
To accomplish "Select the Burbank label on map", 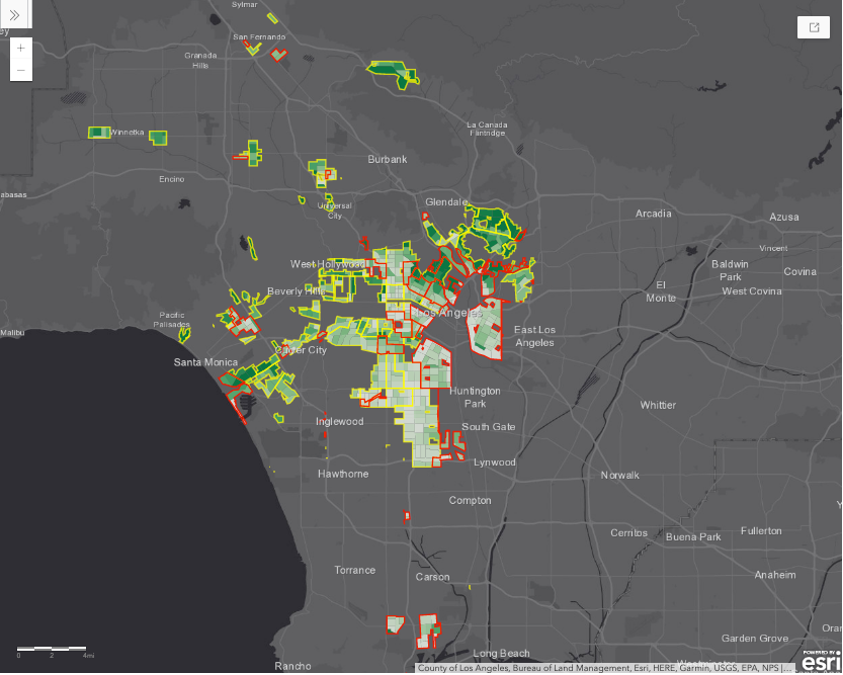I will [388, 159].
